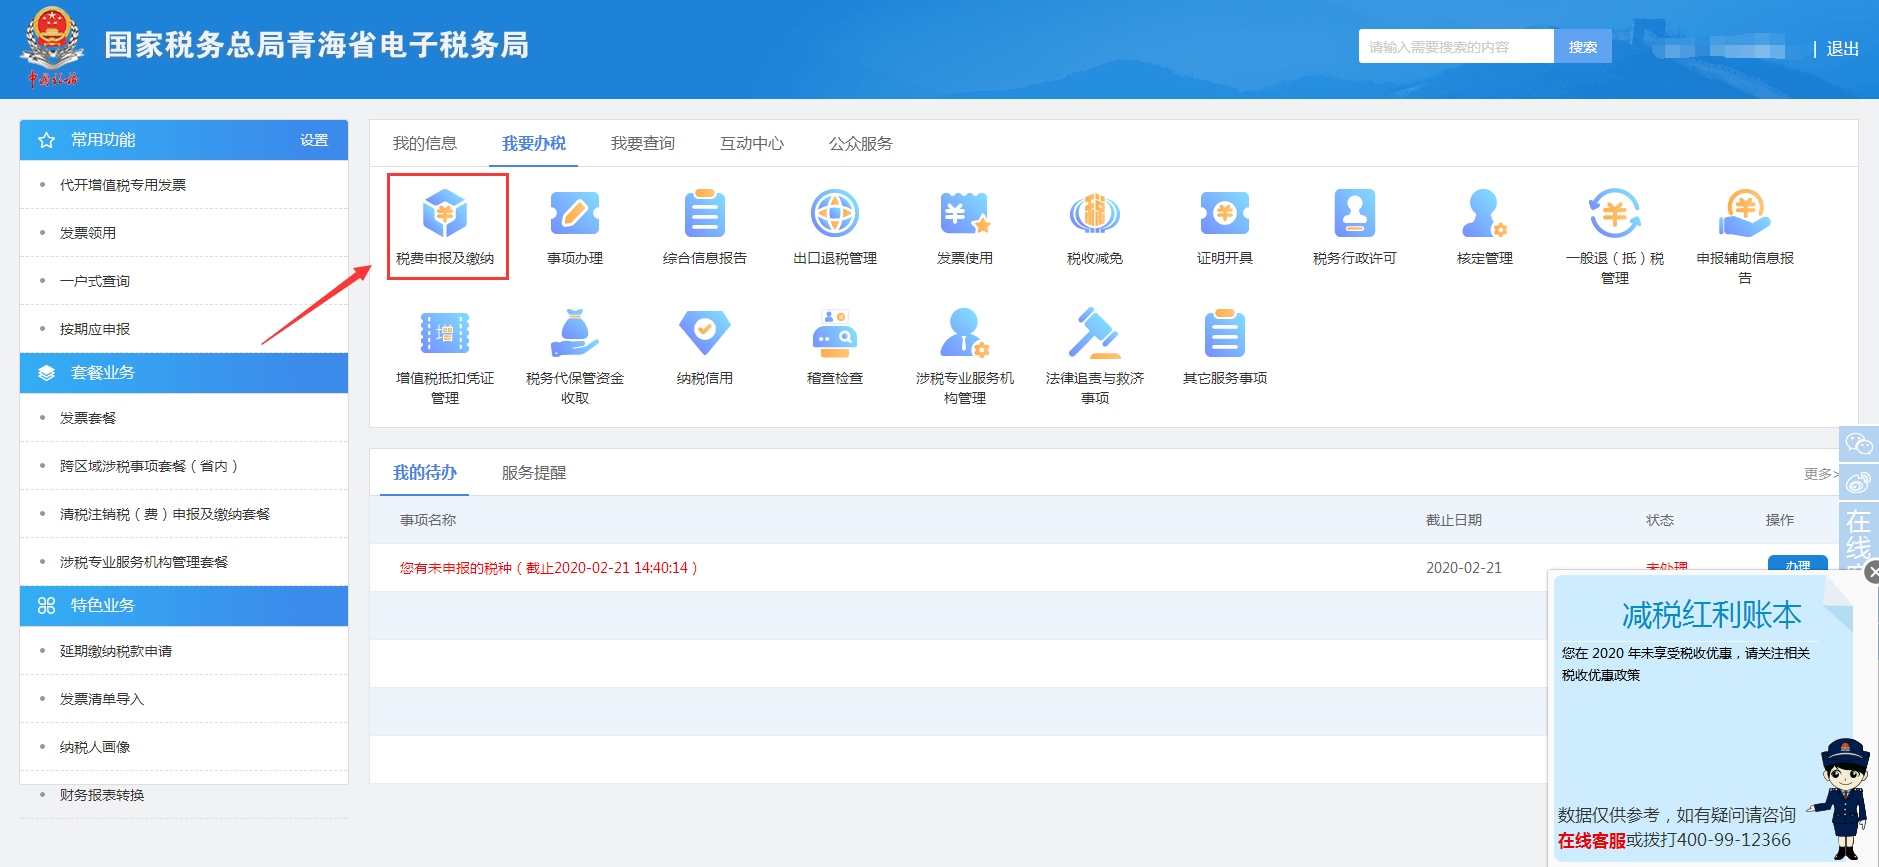Screen dimensions: 1879x867
Task: Click 在线客服 link in popup
Action: point(1591,841)
